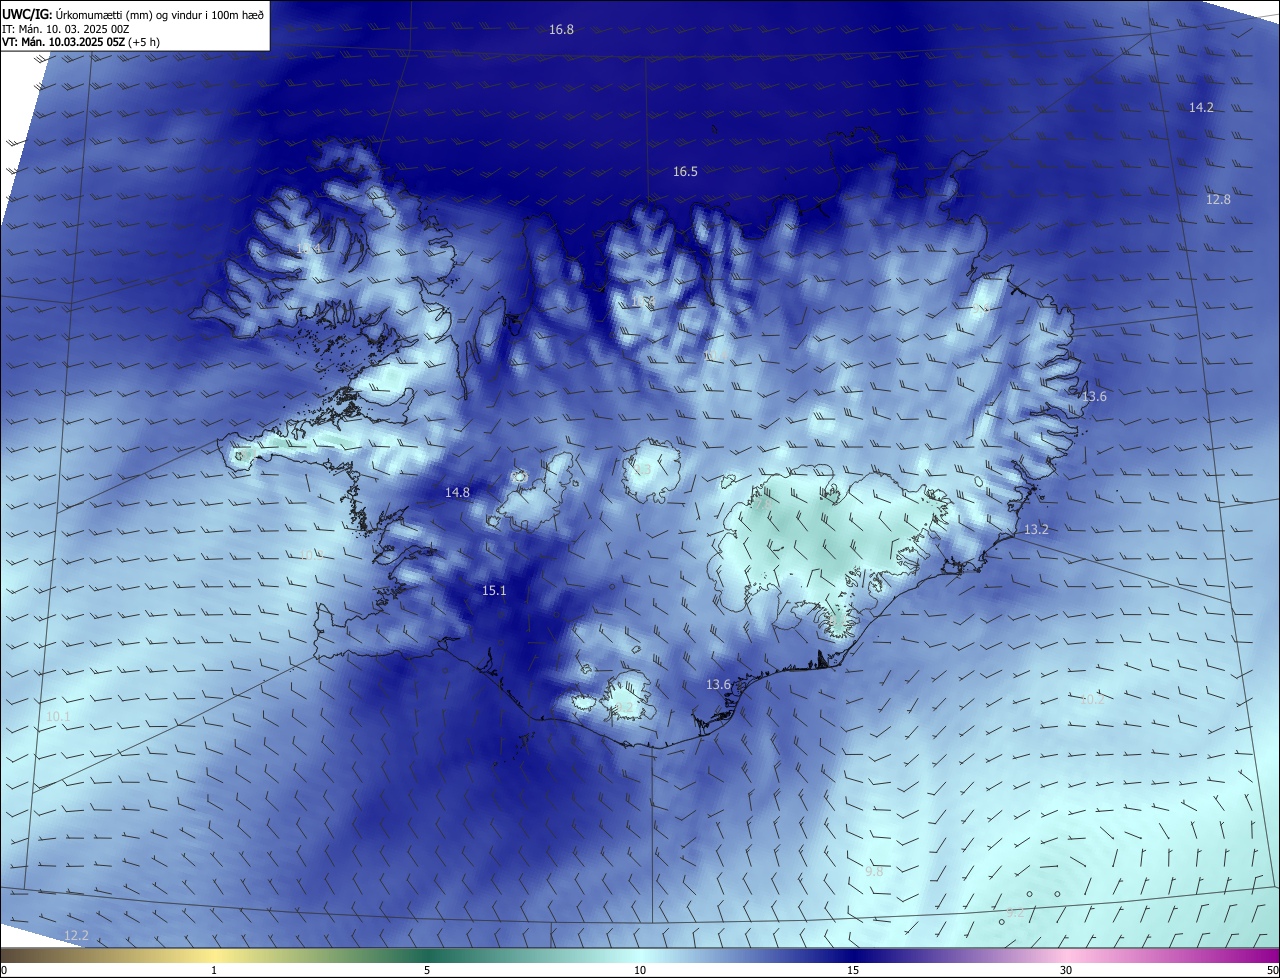This screenshot has width=1280, height=978.
Task: Click the 13.2 value label
Action: click(x=1036, y=529)
